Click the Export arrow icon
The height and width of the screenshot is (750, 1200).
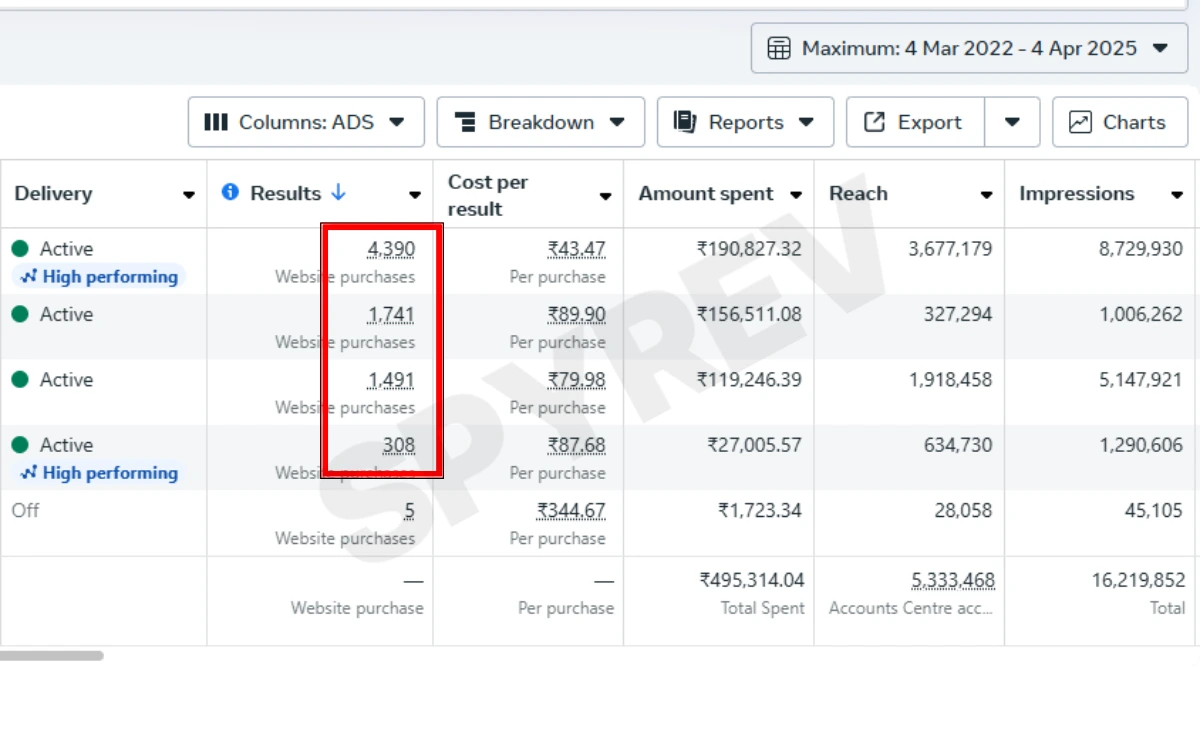(x=874, y=122)
